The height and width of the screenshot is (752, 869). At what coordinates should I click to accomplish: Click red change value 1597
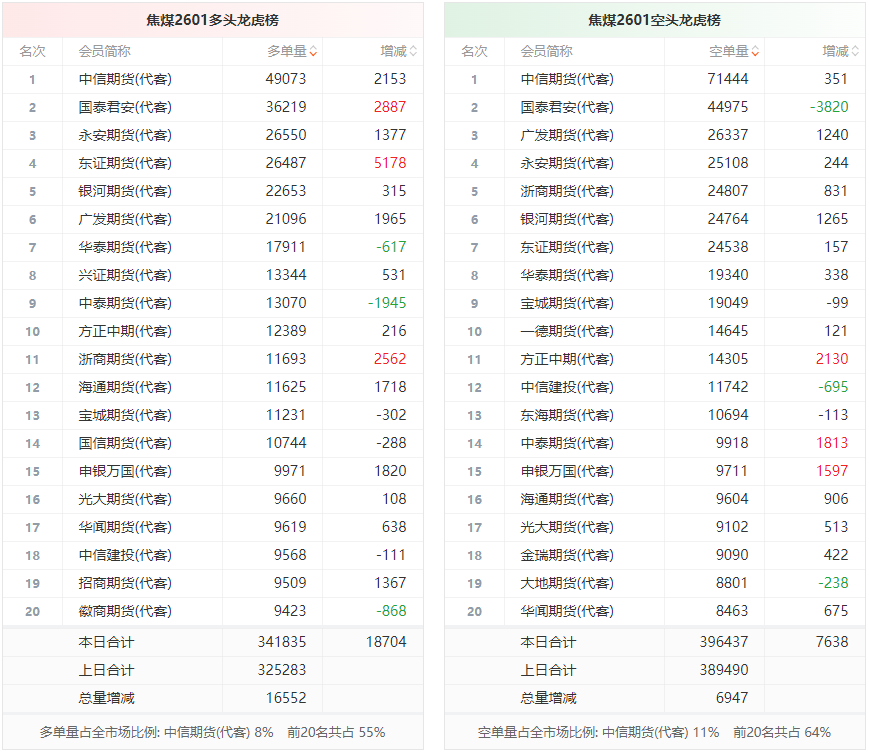pos(832,471)
